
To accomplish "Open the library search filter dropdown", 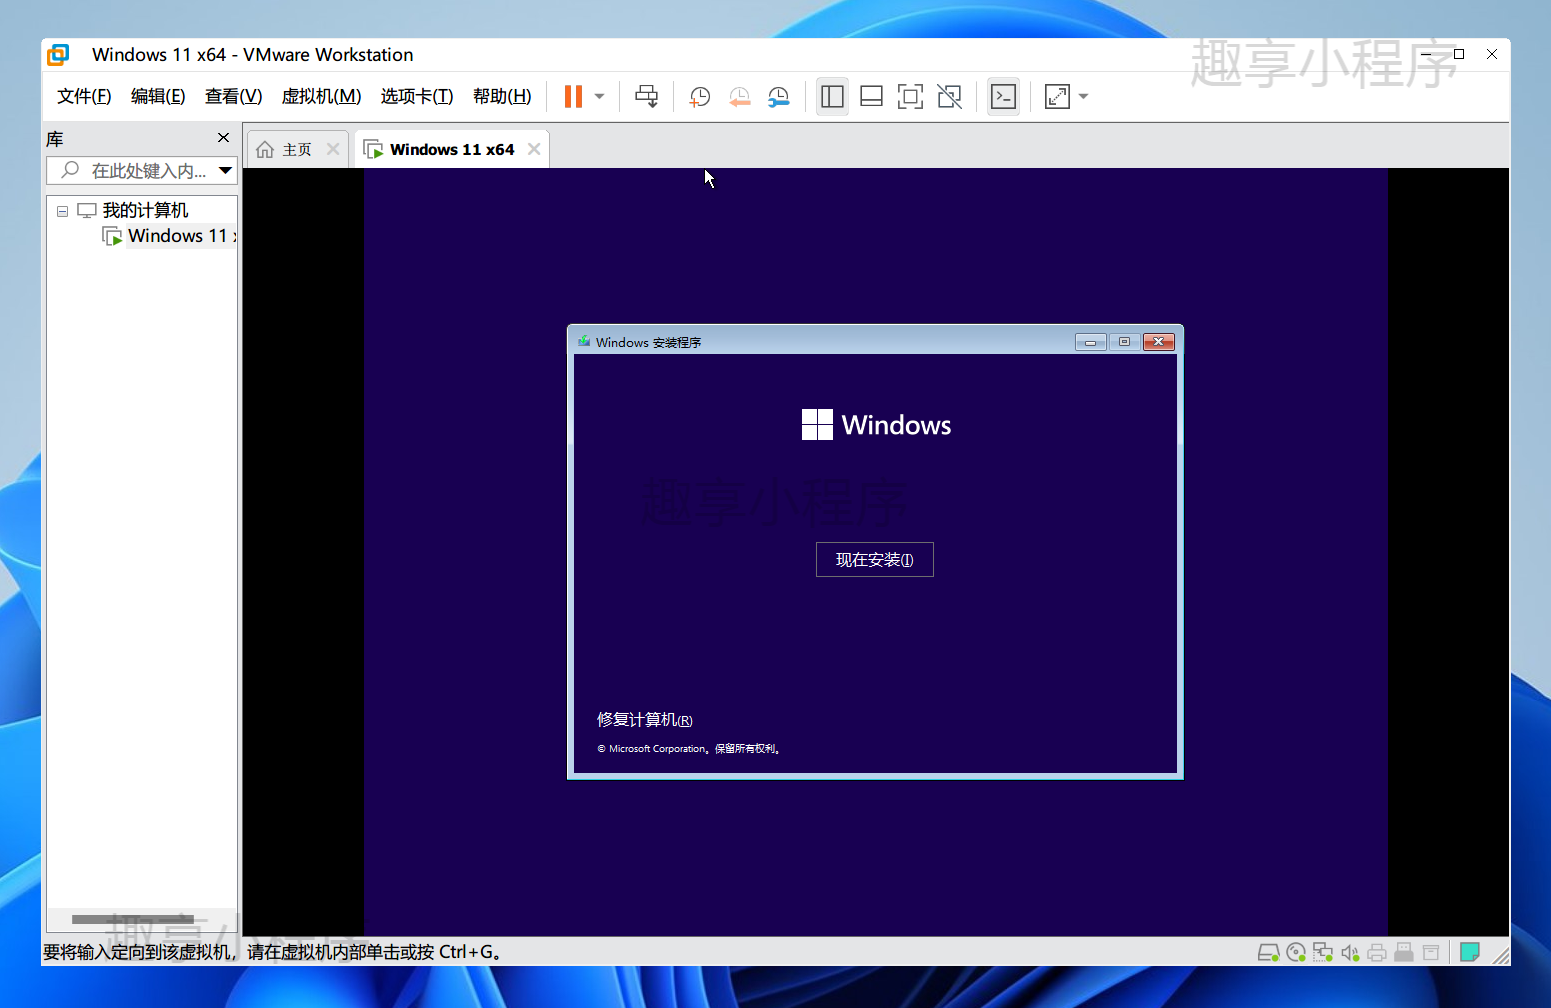I will click(226, 171).
